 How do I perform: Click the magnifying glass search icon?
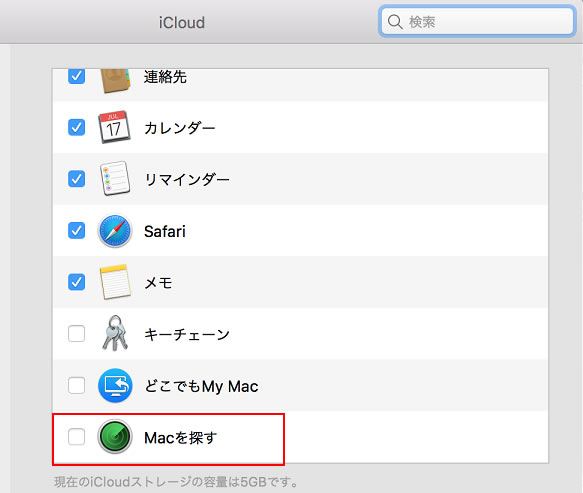tap(395, 22)
